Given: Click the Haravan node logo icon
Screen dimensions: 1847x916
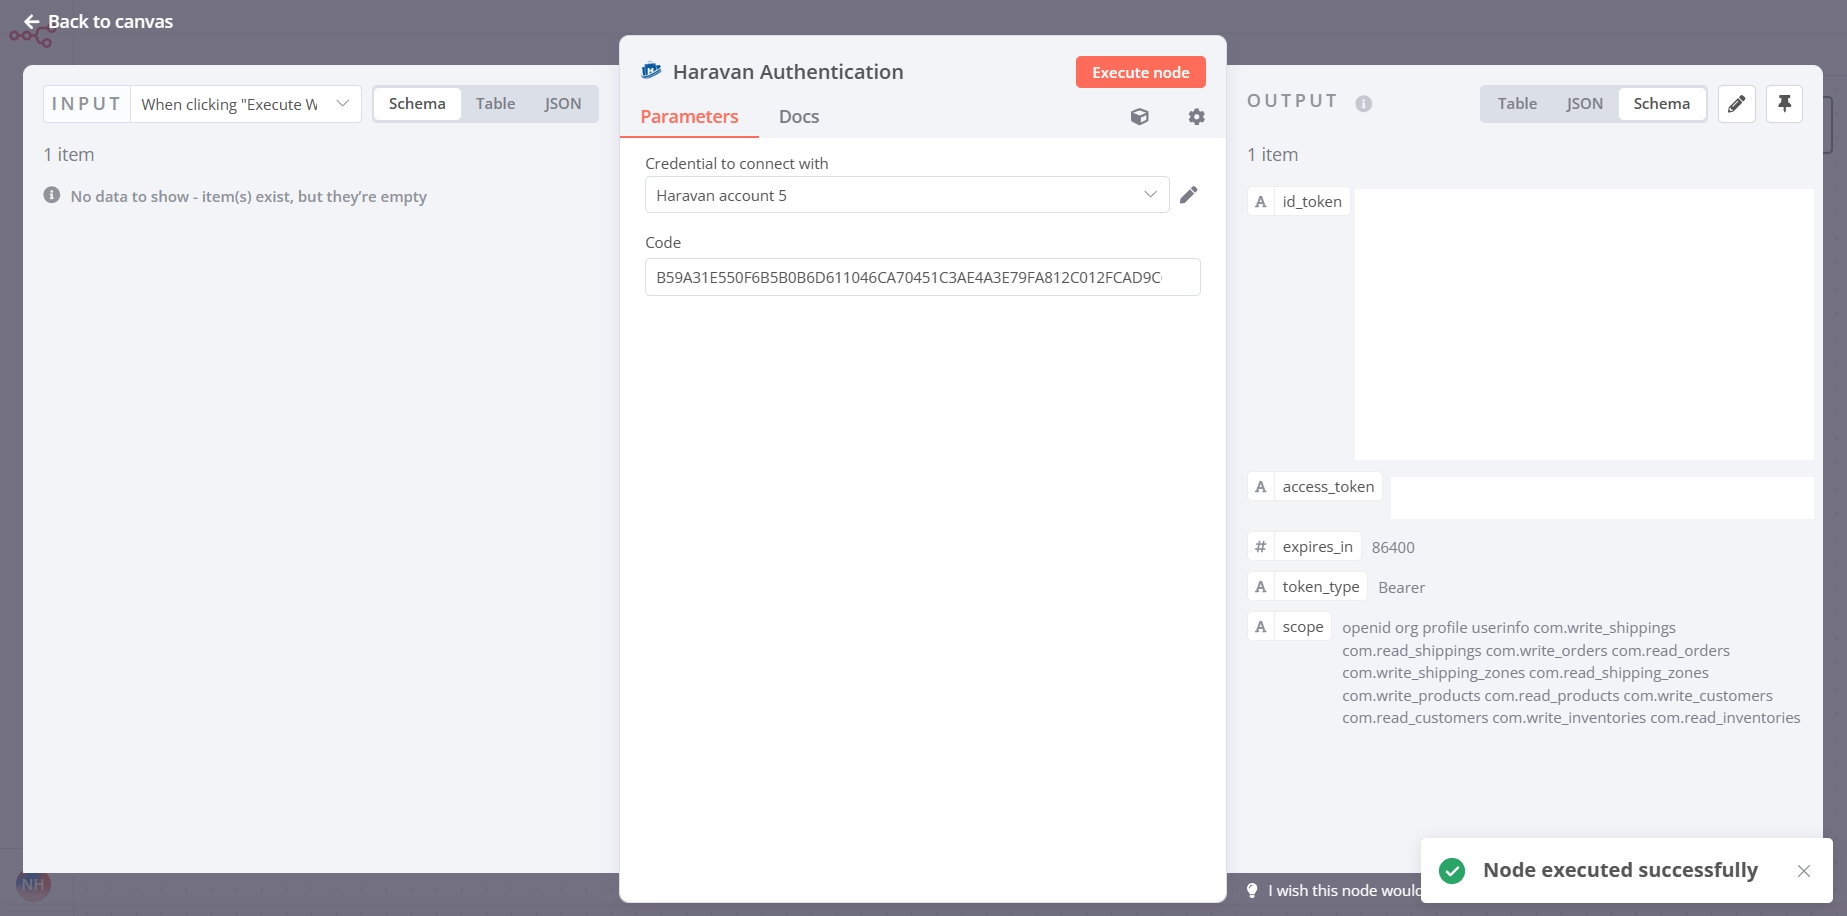Looking at the screenshot, I should [x=652, y=71].
